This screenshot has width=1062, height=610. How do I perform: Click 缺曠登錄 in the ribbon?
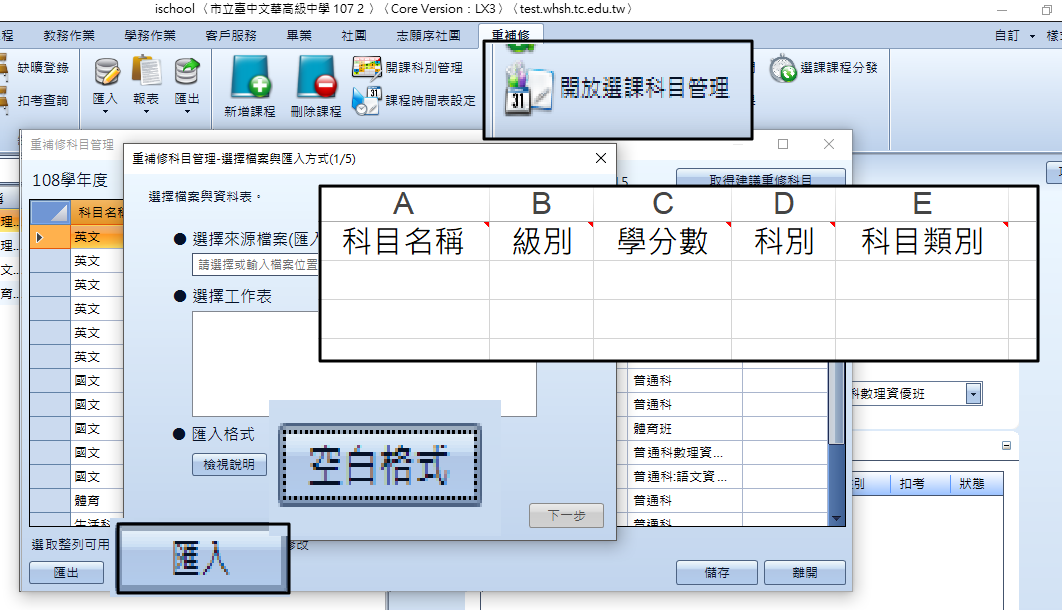(x=43, y=68)
